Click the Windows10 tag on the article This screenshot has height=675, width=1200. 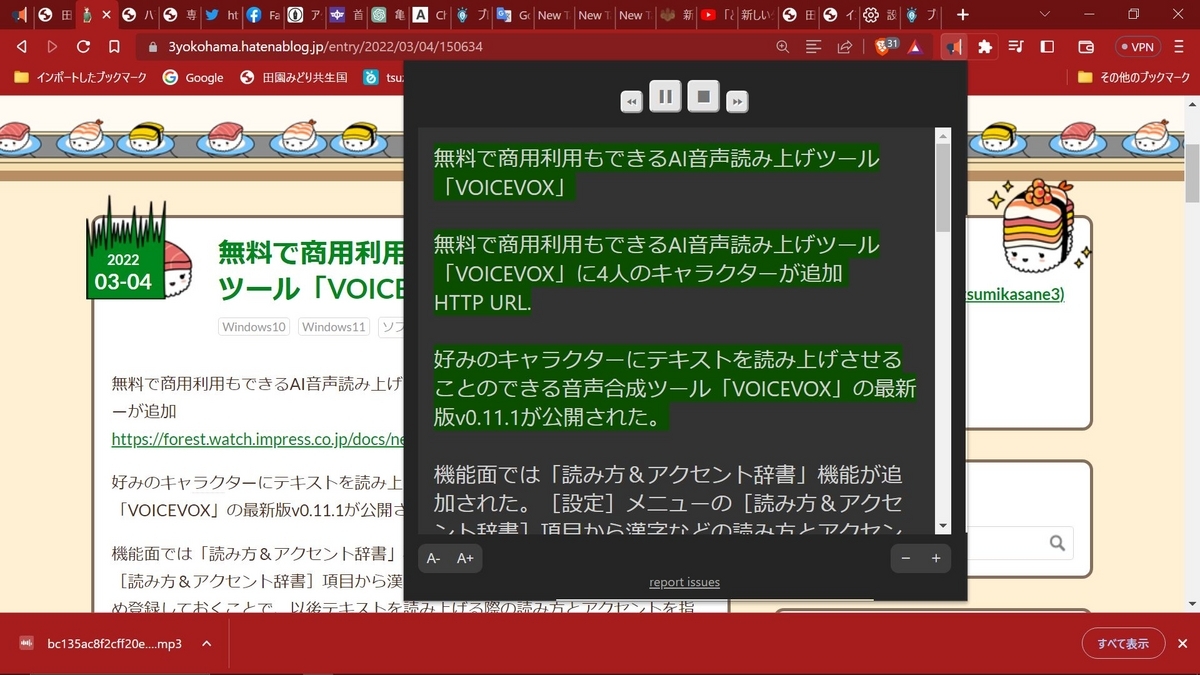[254, 327]
